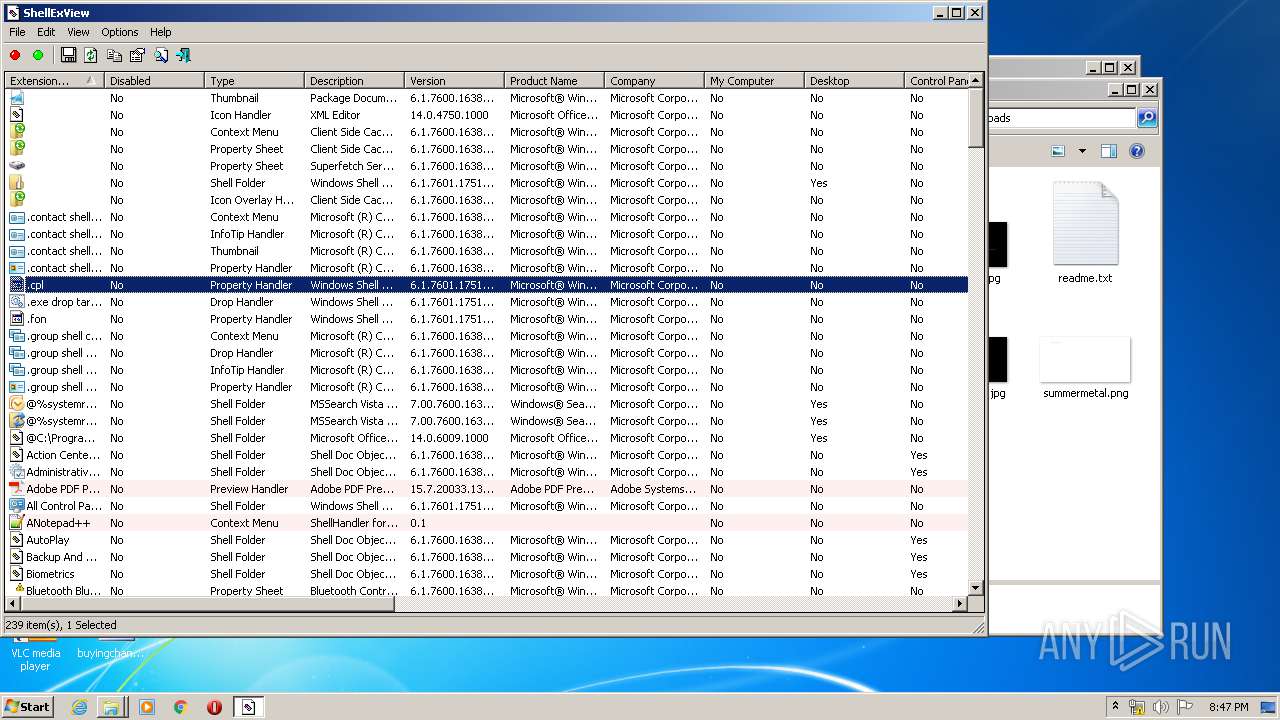Click the Find magnifier toolbar icon
The width and height of the screenshot is (1280, 720).
160,55
